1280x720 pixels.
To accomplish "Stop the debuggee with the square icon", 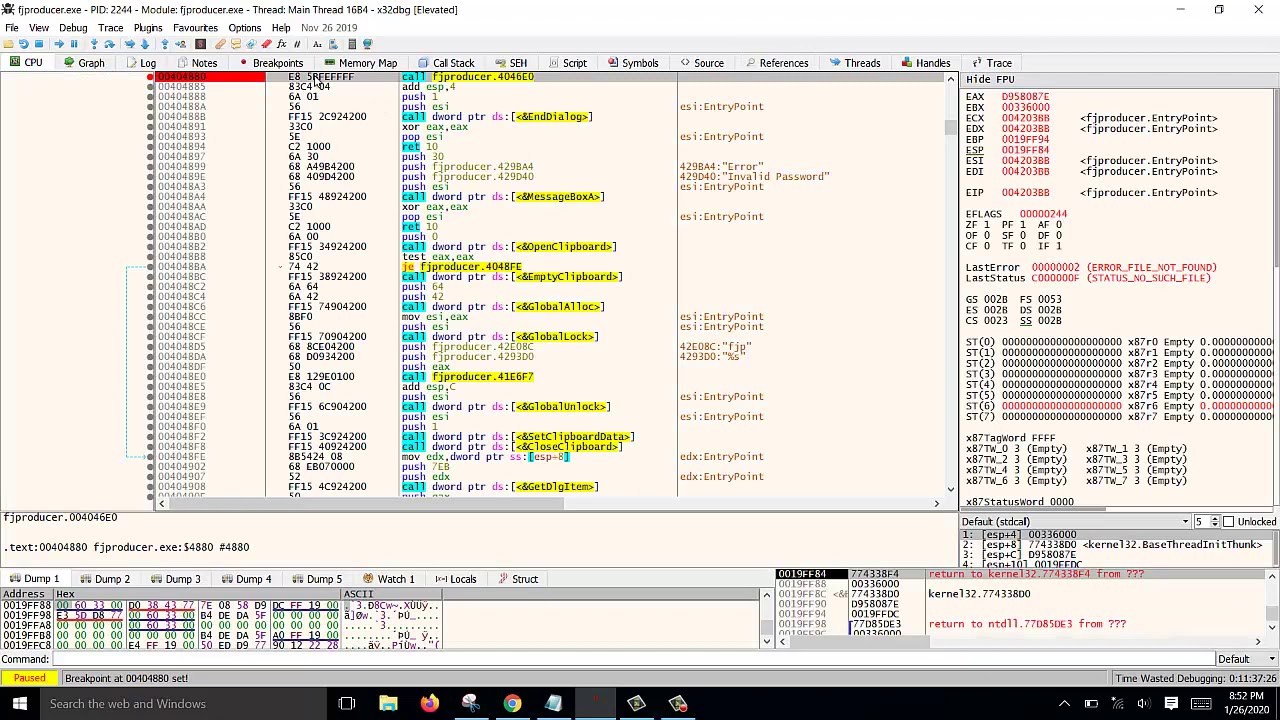I will (39, 44).
